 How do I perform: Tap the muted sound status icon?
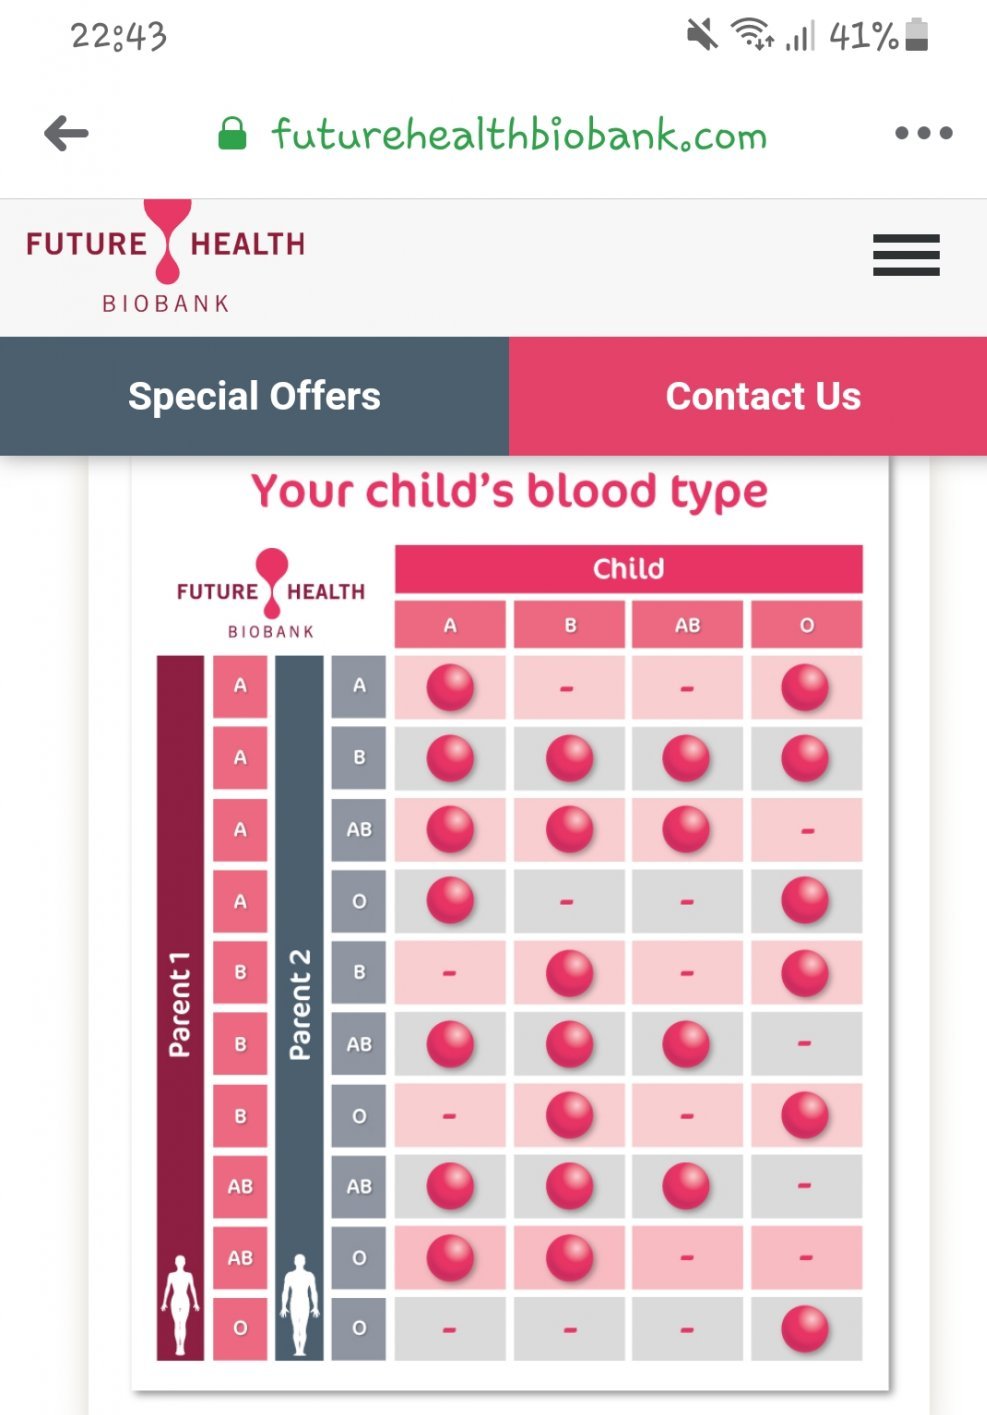tap(702, 35)
